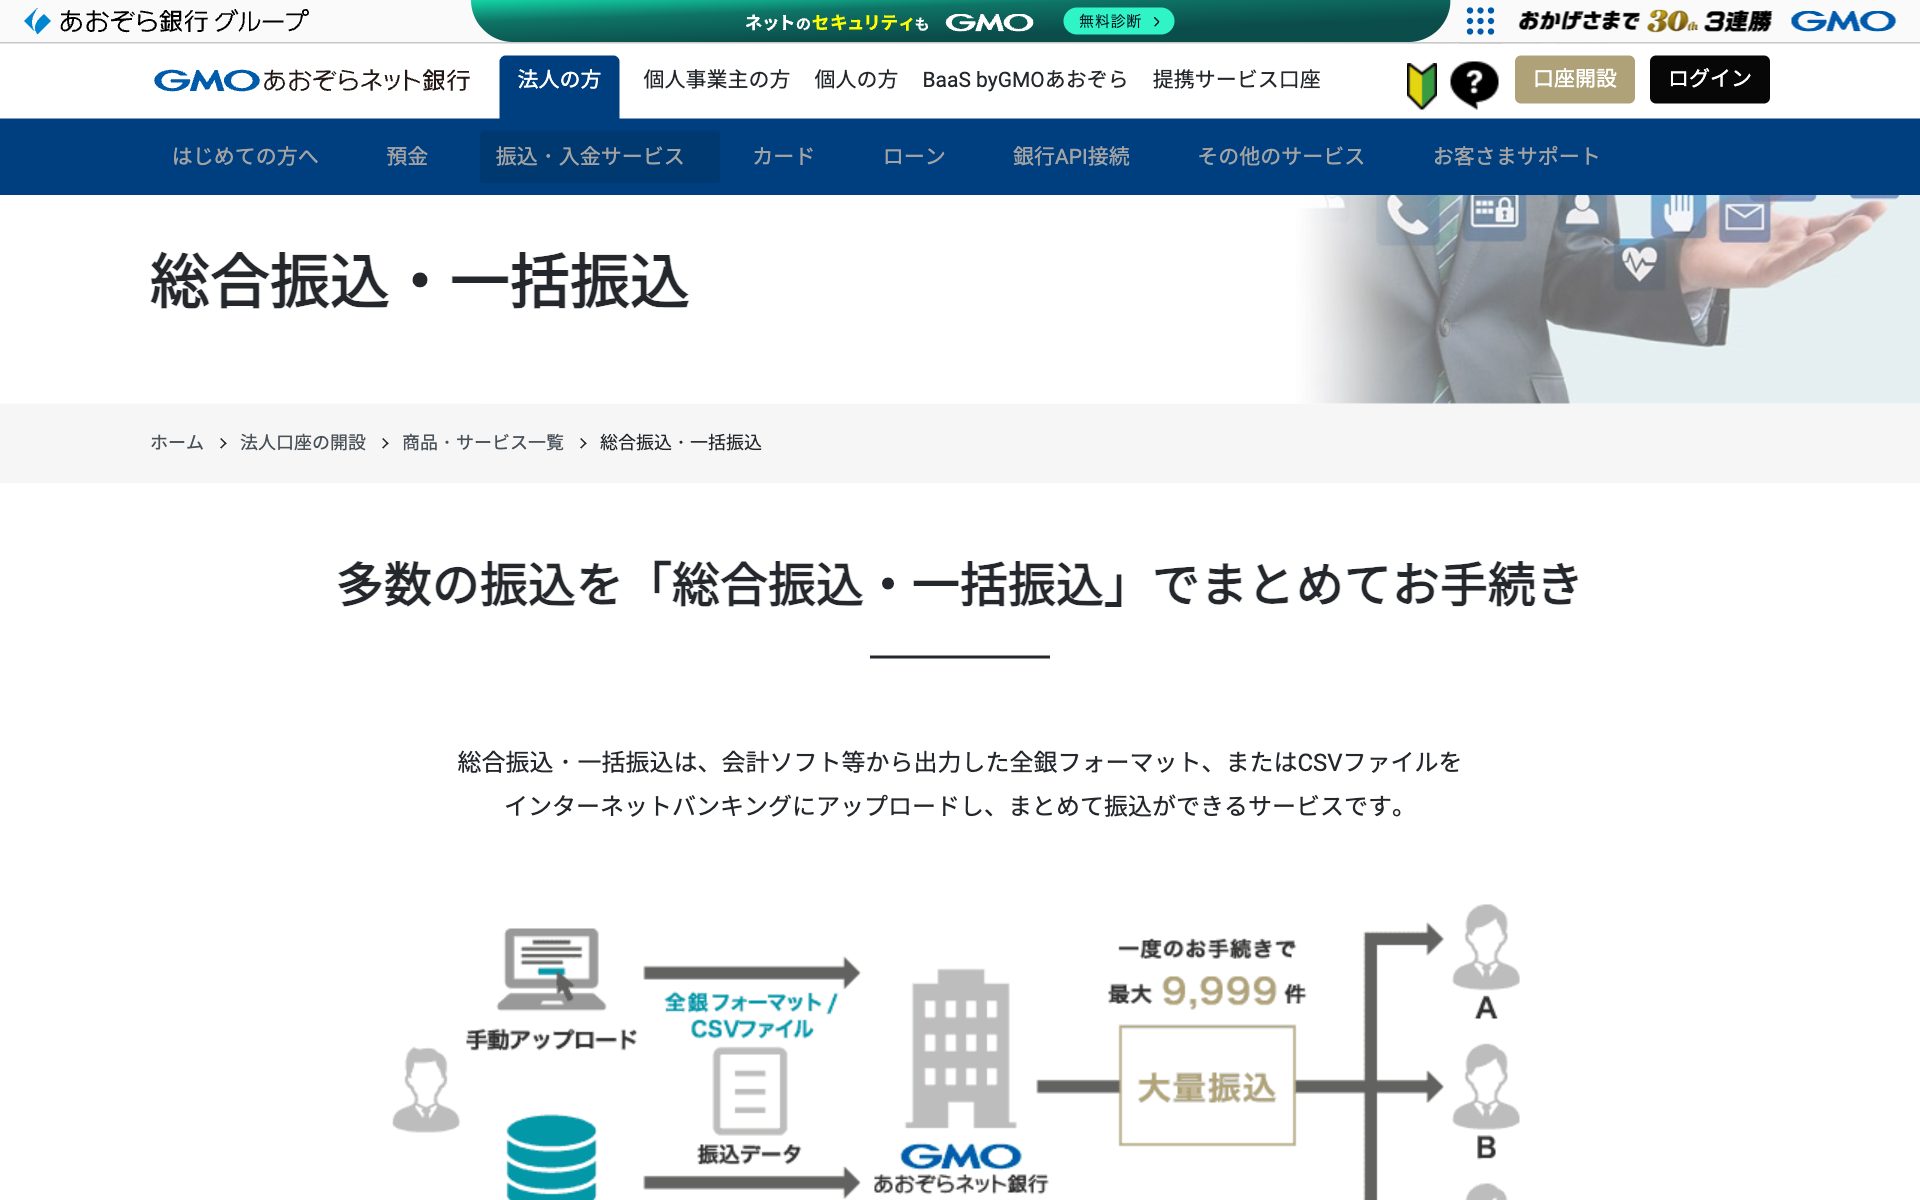Open the その他のサービス menu

point(1281,156)
